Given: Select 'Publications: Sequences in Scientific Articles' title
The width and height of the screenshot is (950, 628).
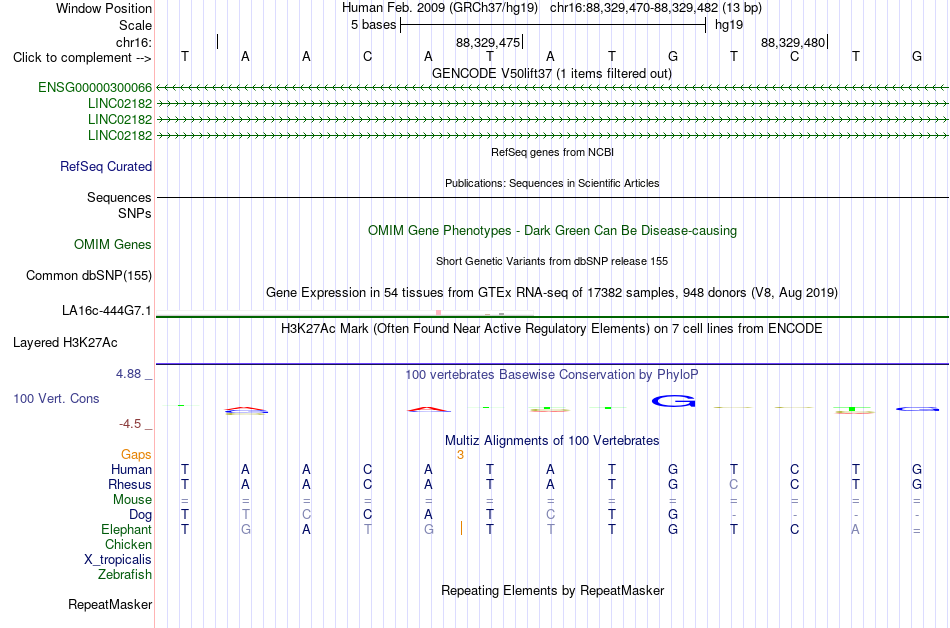Looking at the screenshot, I should pyautogui.click(x=552, y=183).
